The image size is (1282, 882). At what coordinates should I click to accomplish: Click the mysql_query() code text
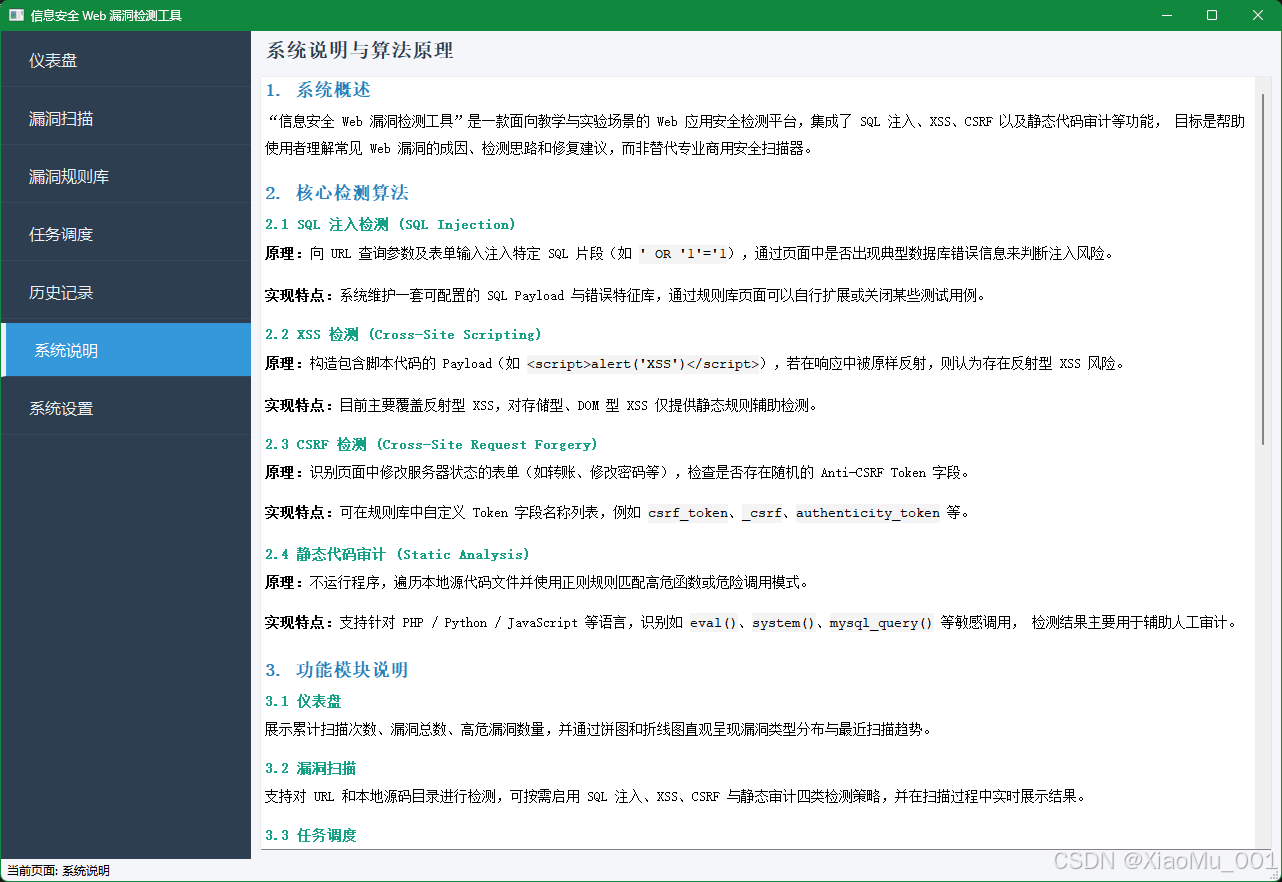coord(881,623)
